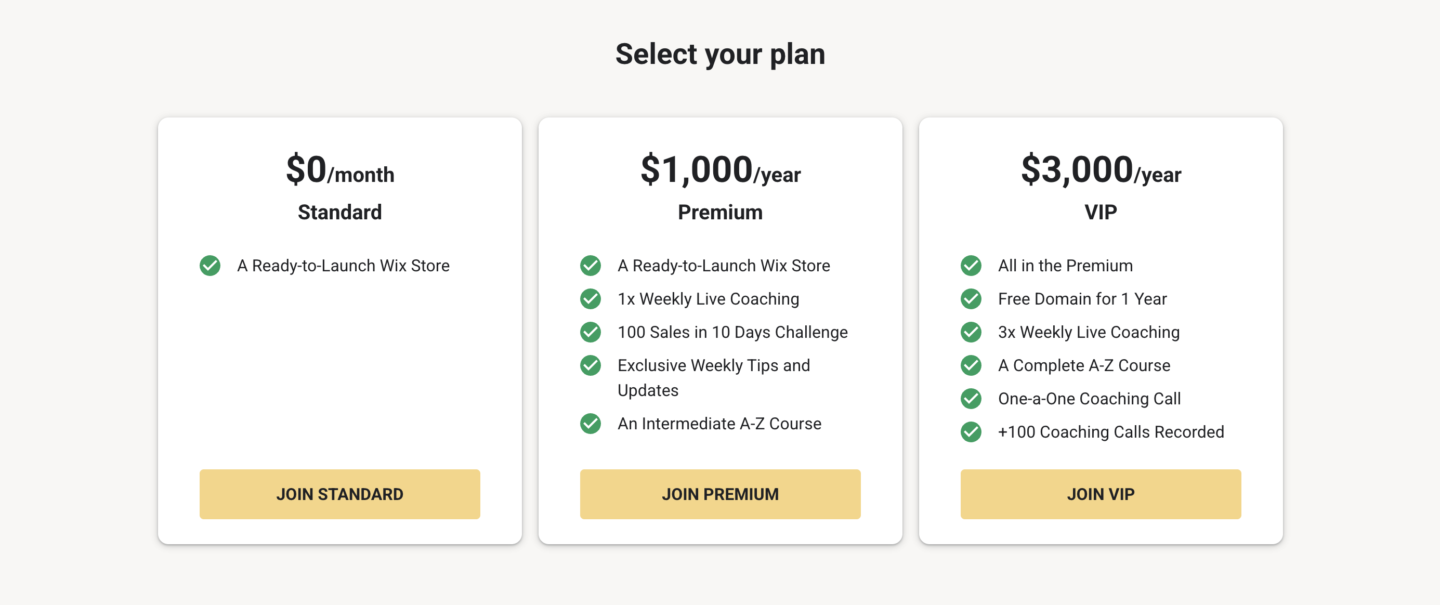Click the checkmark beside 3x Weekly Live Coaching
This screenshot has width=1440, height=605.
click(x=971, y=332)
